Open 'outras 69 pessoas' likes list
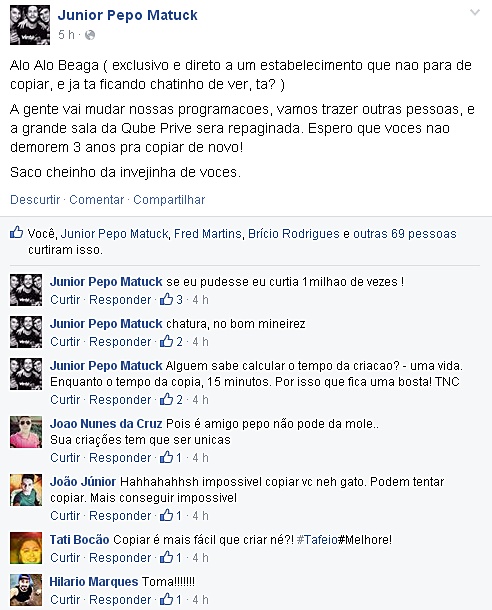Viewport: 492px width, 610px height. (x=404, y=234)
